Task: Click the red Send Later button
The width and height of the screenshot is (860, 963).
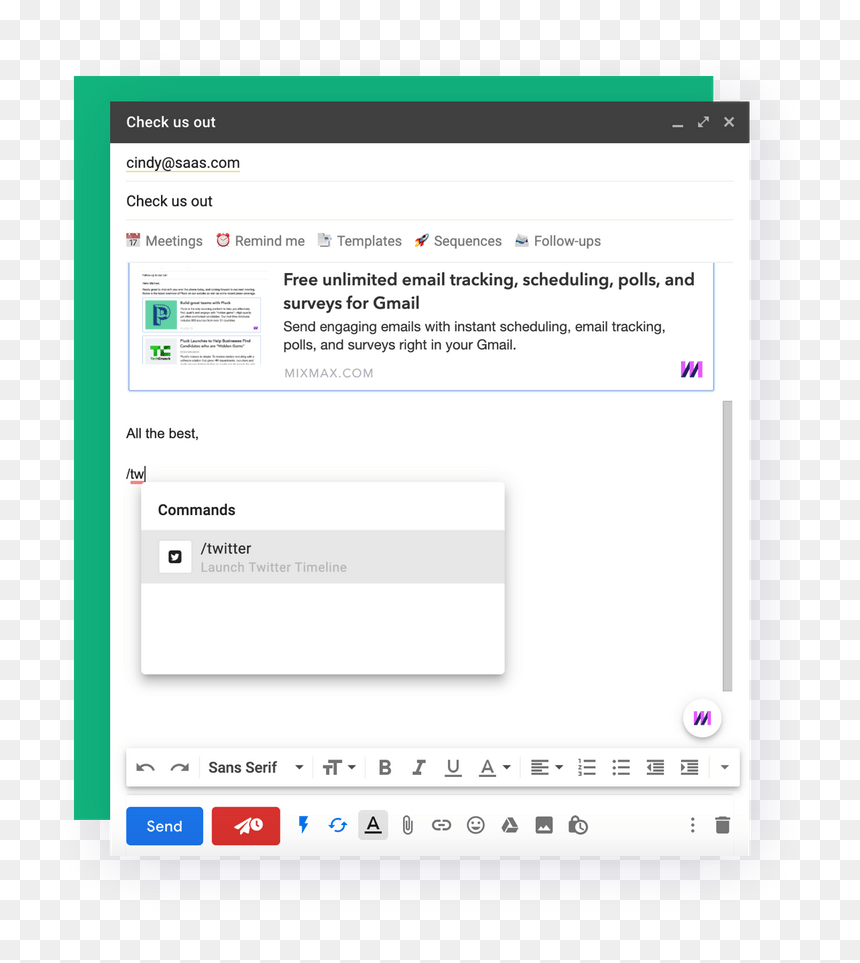Action: 246,826
